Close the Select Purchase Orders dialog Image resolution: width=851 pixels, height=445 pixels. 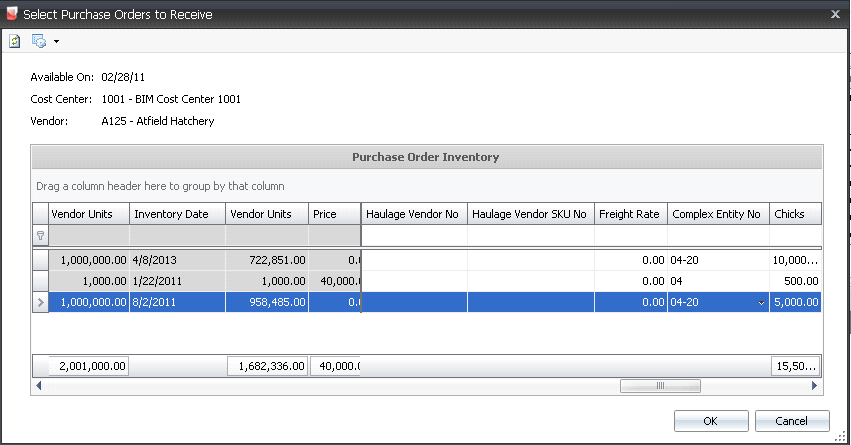(835, 14)
